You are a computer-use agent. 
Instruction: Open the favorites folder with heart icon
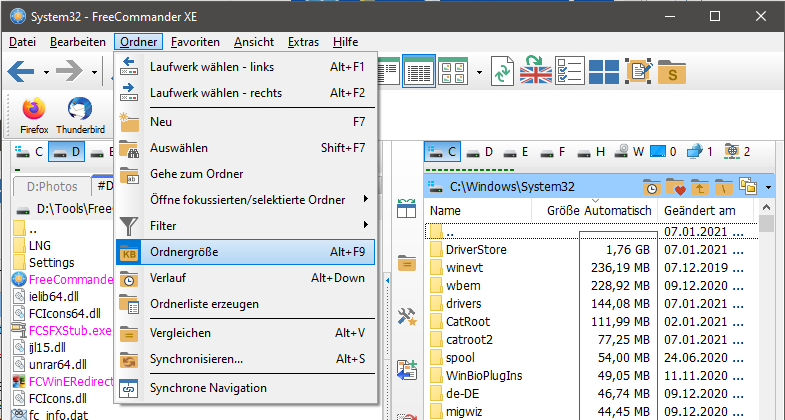(676, 187)
